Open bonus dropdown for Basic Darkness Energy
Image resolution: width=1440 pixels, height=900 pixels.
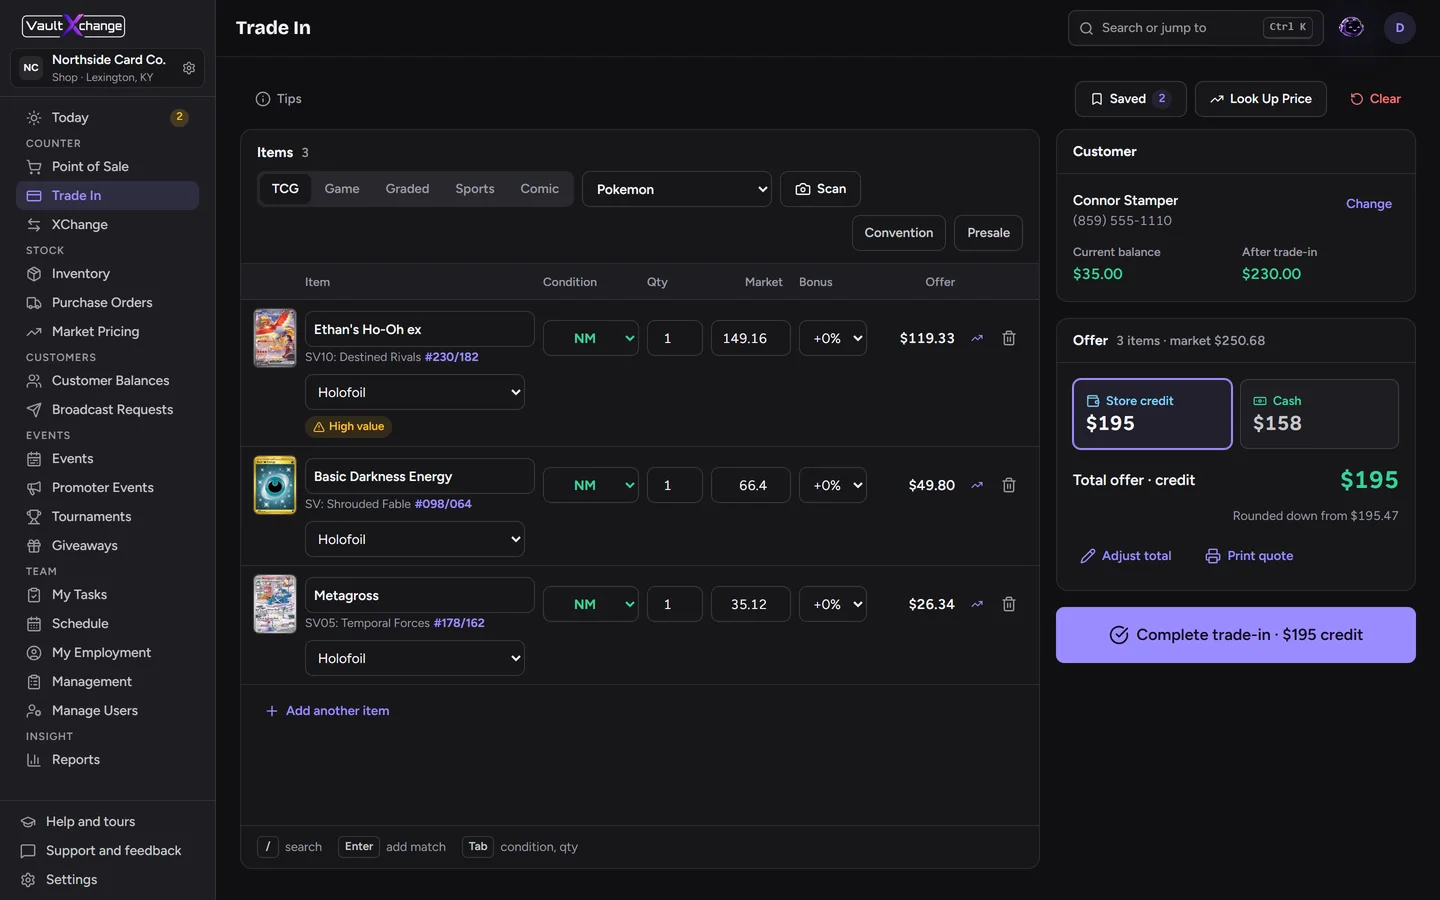point(833,485)
